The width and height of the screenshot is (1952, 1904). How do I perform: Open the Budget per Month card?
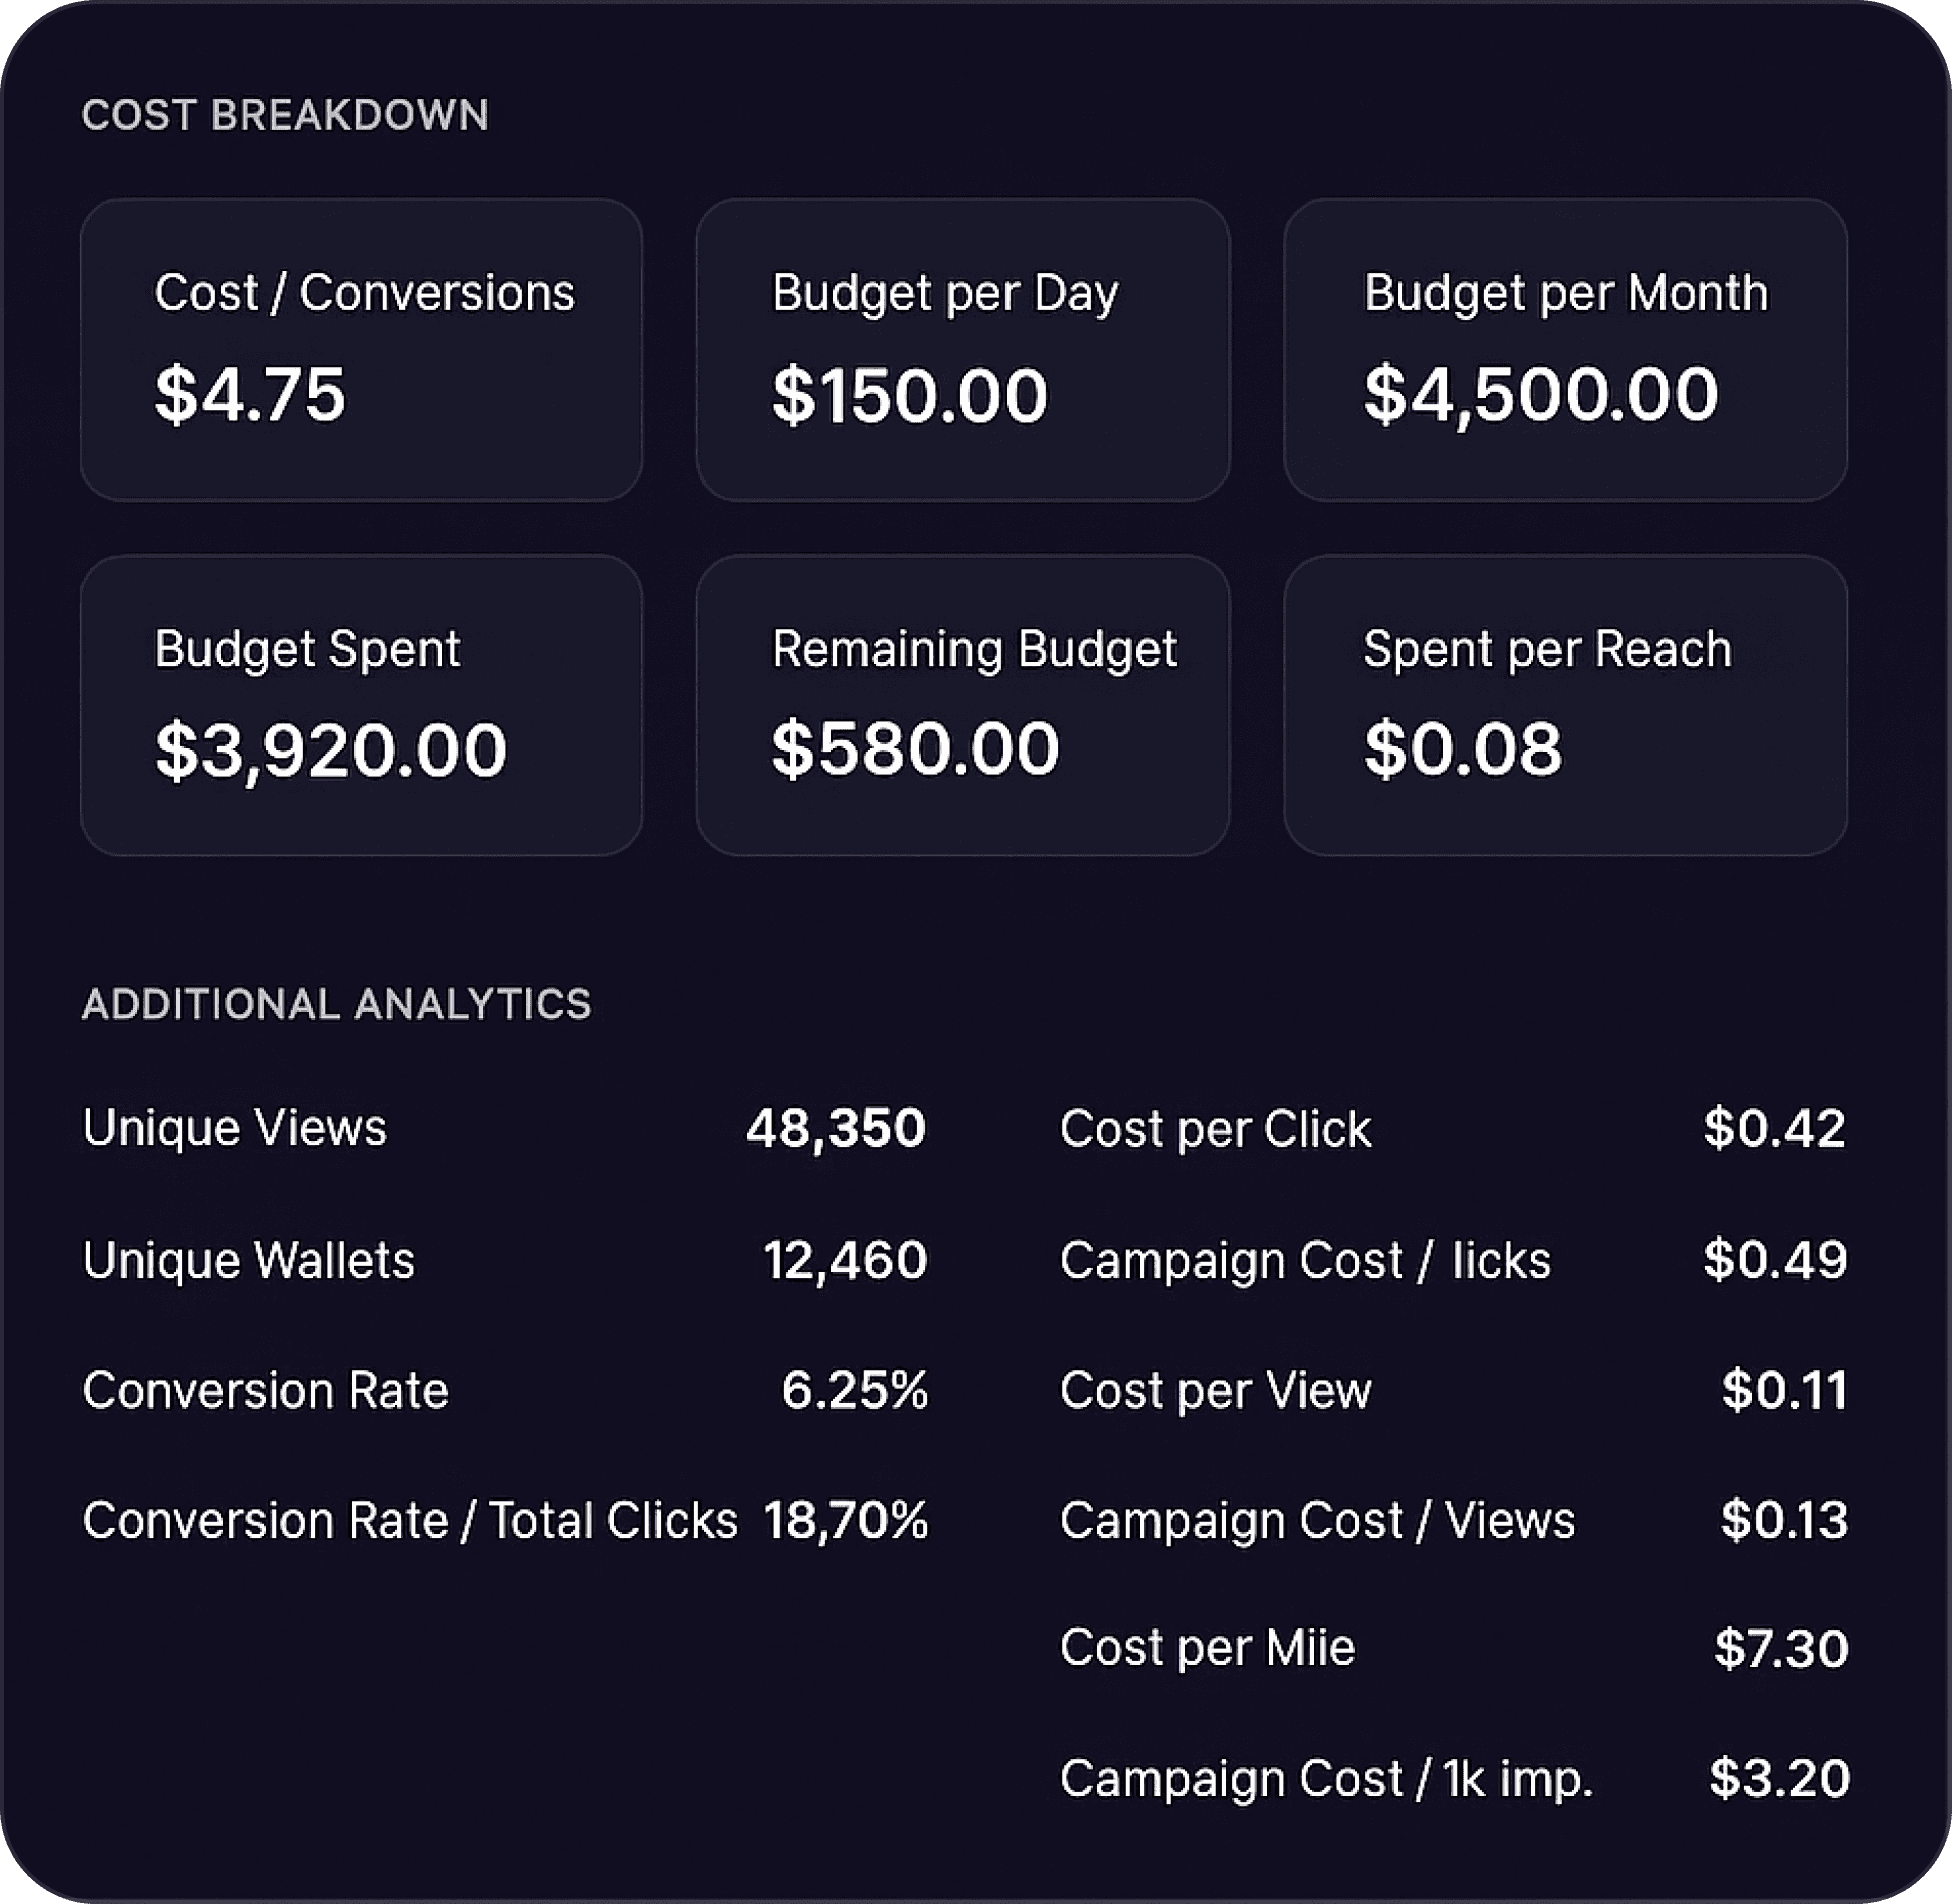tap(1564, 349)
